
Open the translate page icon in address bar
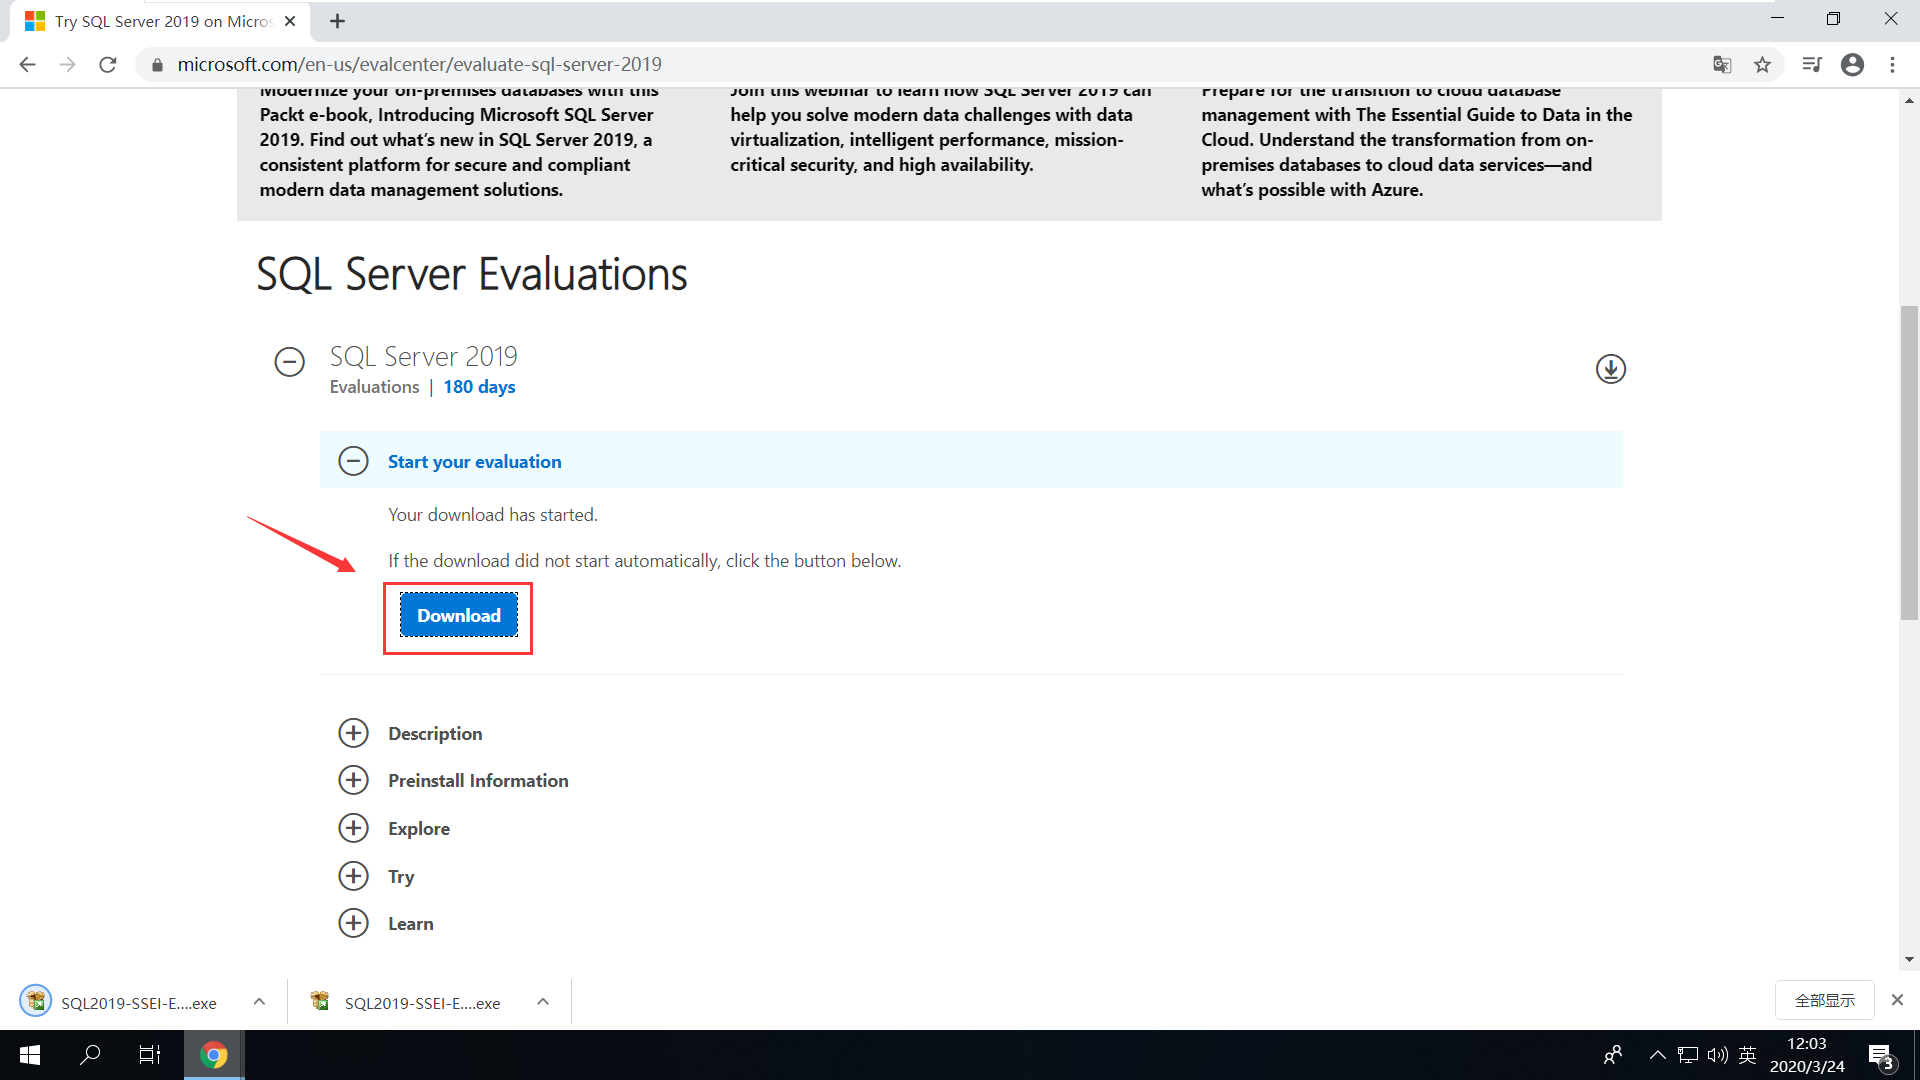click(x=1722, y=63)
